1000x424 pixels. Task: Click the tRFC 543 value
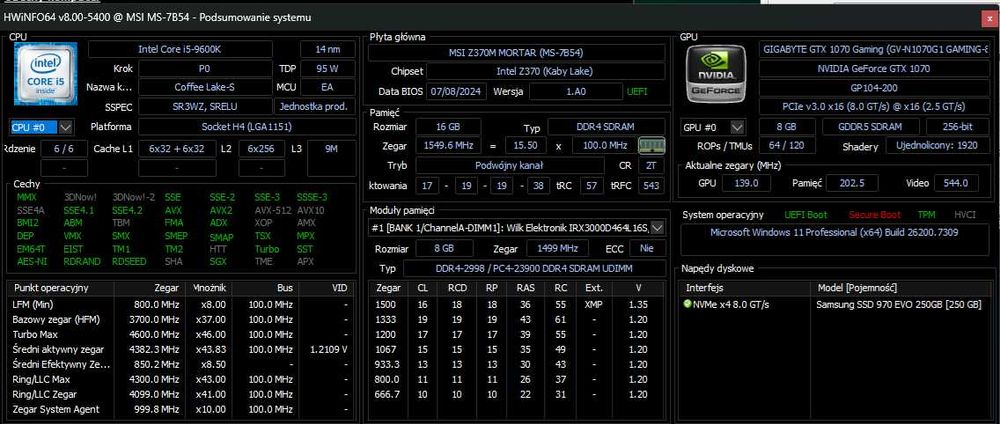(x=651, y=186)
